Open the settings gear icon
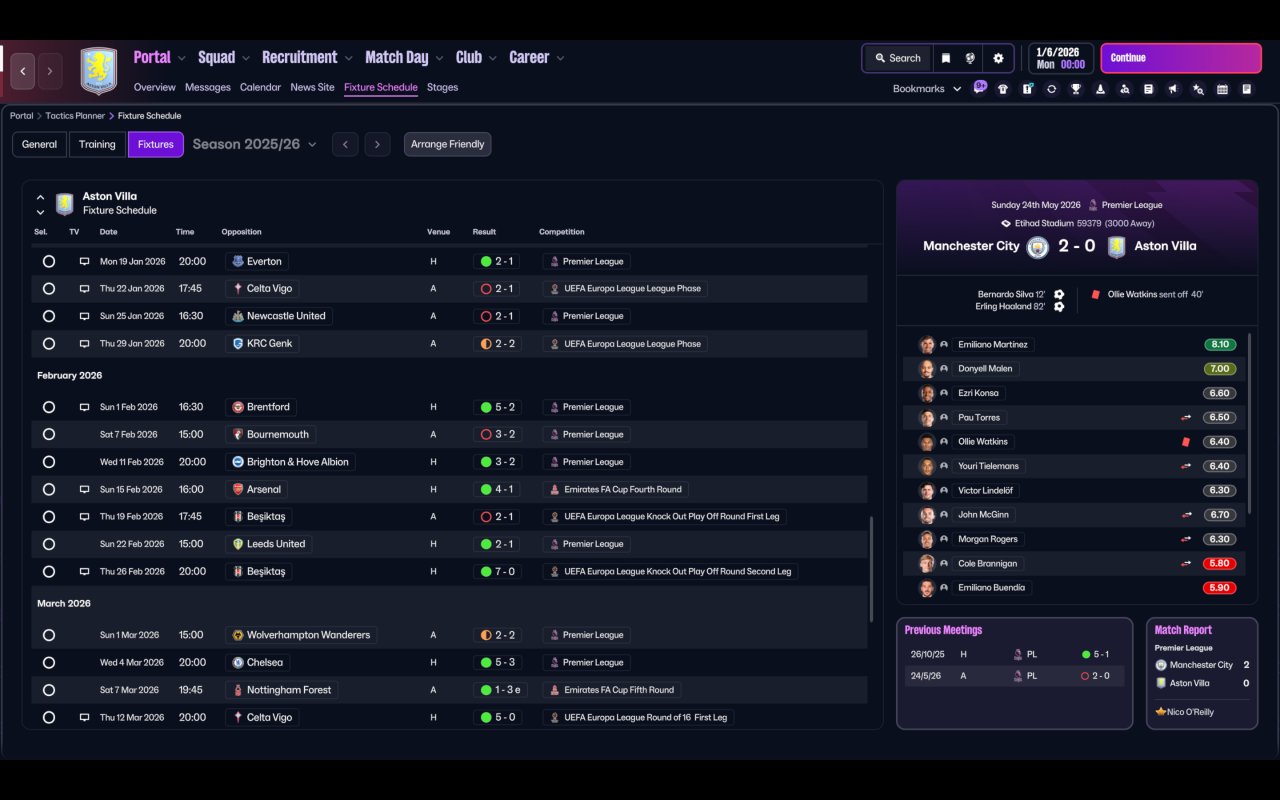 tap(998, 58)
